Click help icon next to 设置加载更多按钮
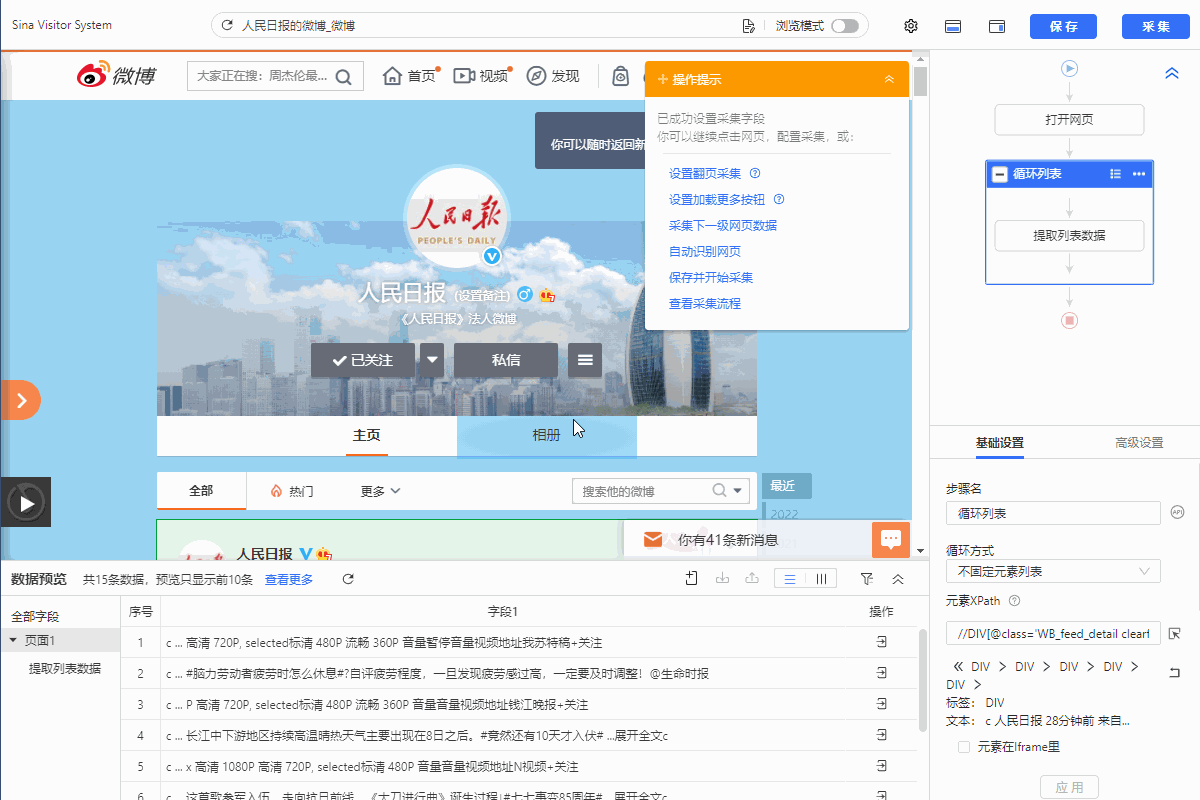The height and width of the screenshot is (800, 1200). point(779,199)
